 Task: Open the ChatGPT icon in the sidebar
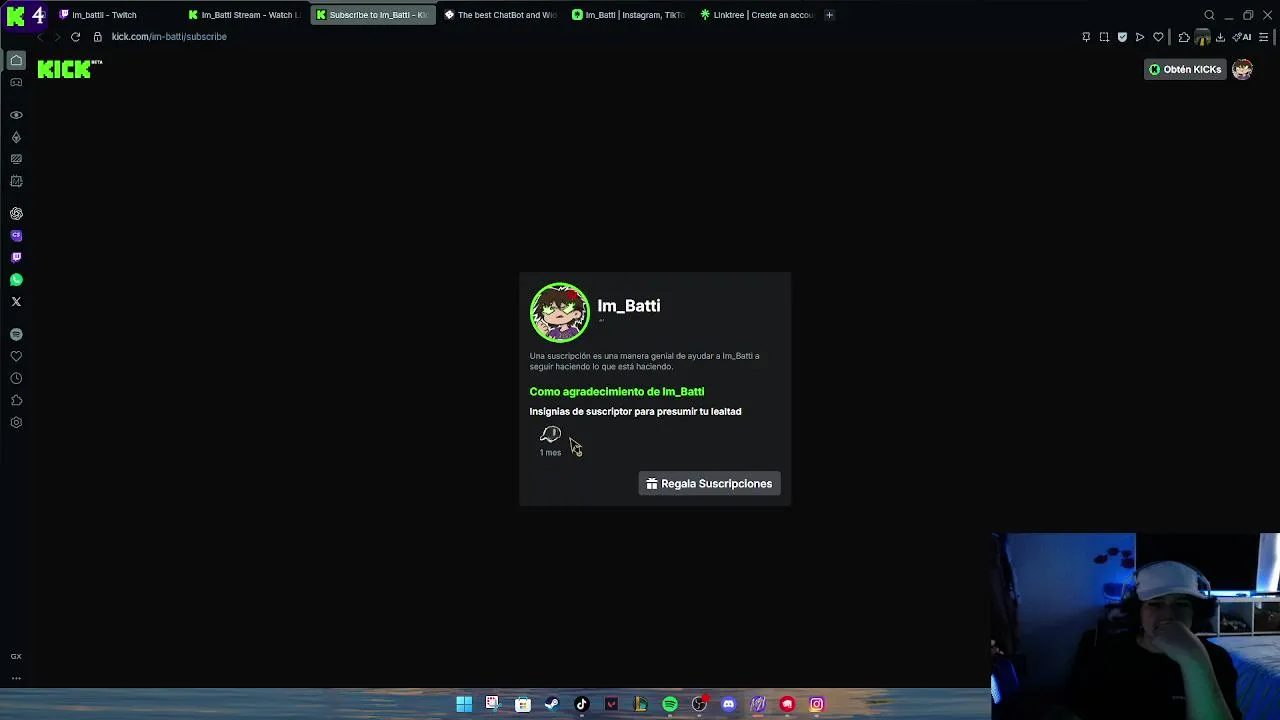[16, 214]
